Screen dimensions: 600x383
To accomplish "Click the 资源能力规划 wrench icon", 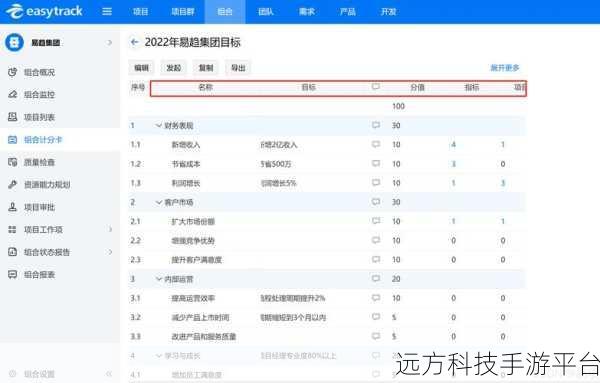I will [x=13, y=185].
